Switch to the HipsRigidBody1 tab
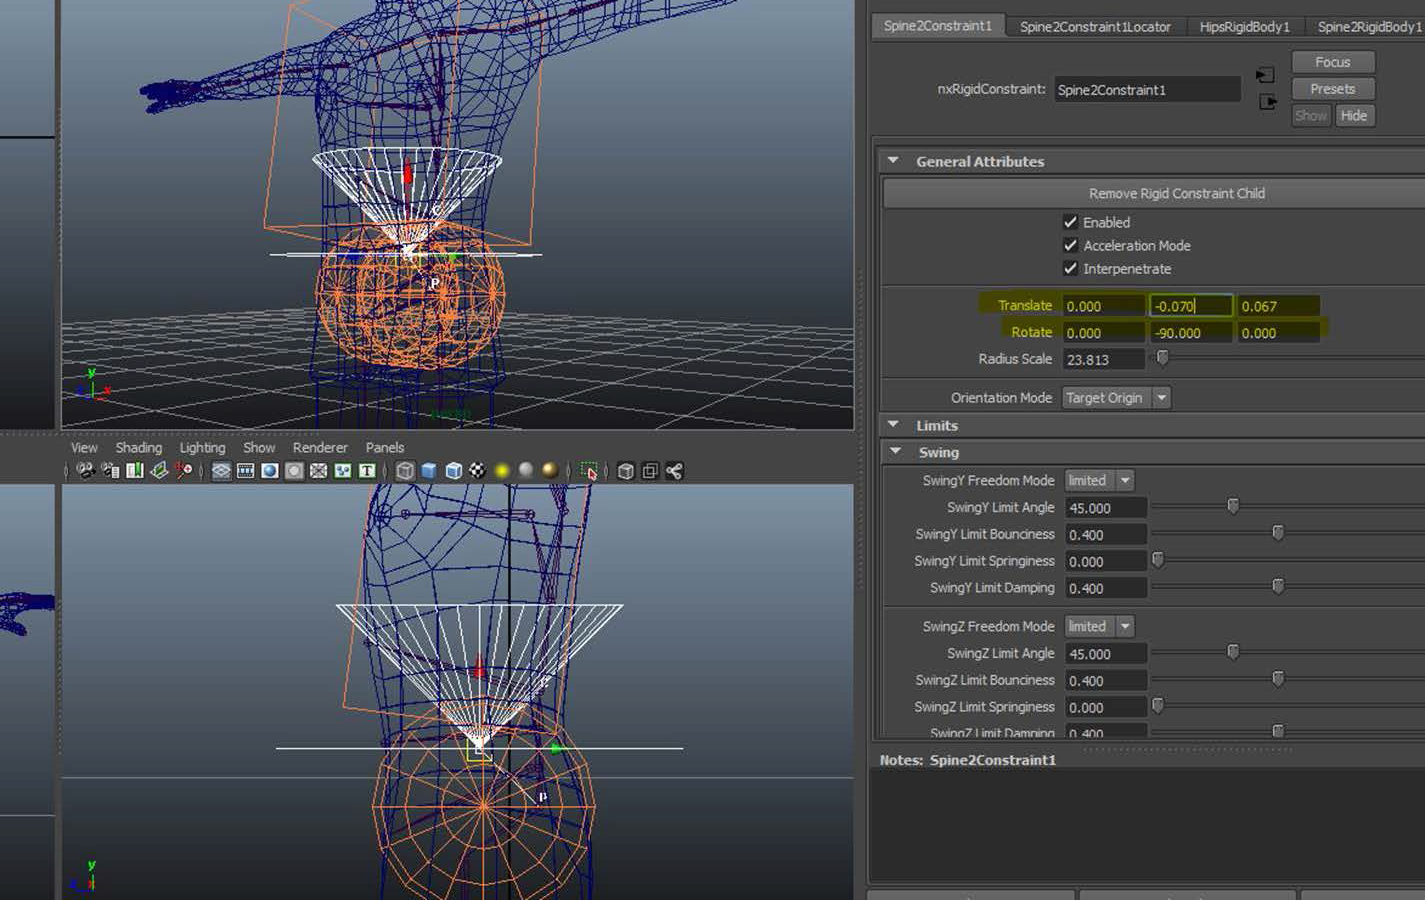Screen dimensions: 1425x900 [x=1244, y=27]
